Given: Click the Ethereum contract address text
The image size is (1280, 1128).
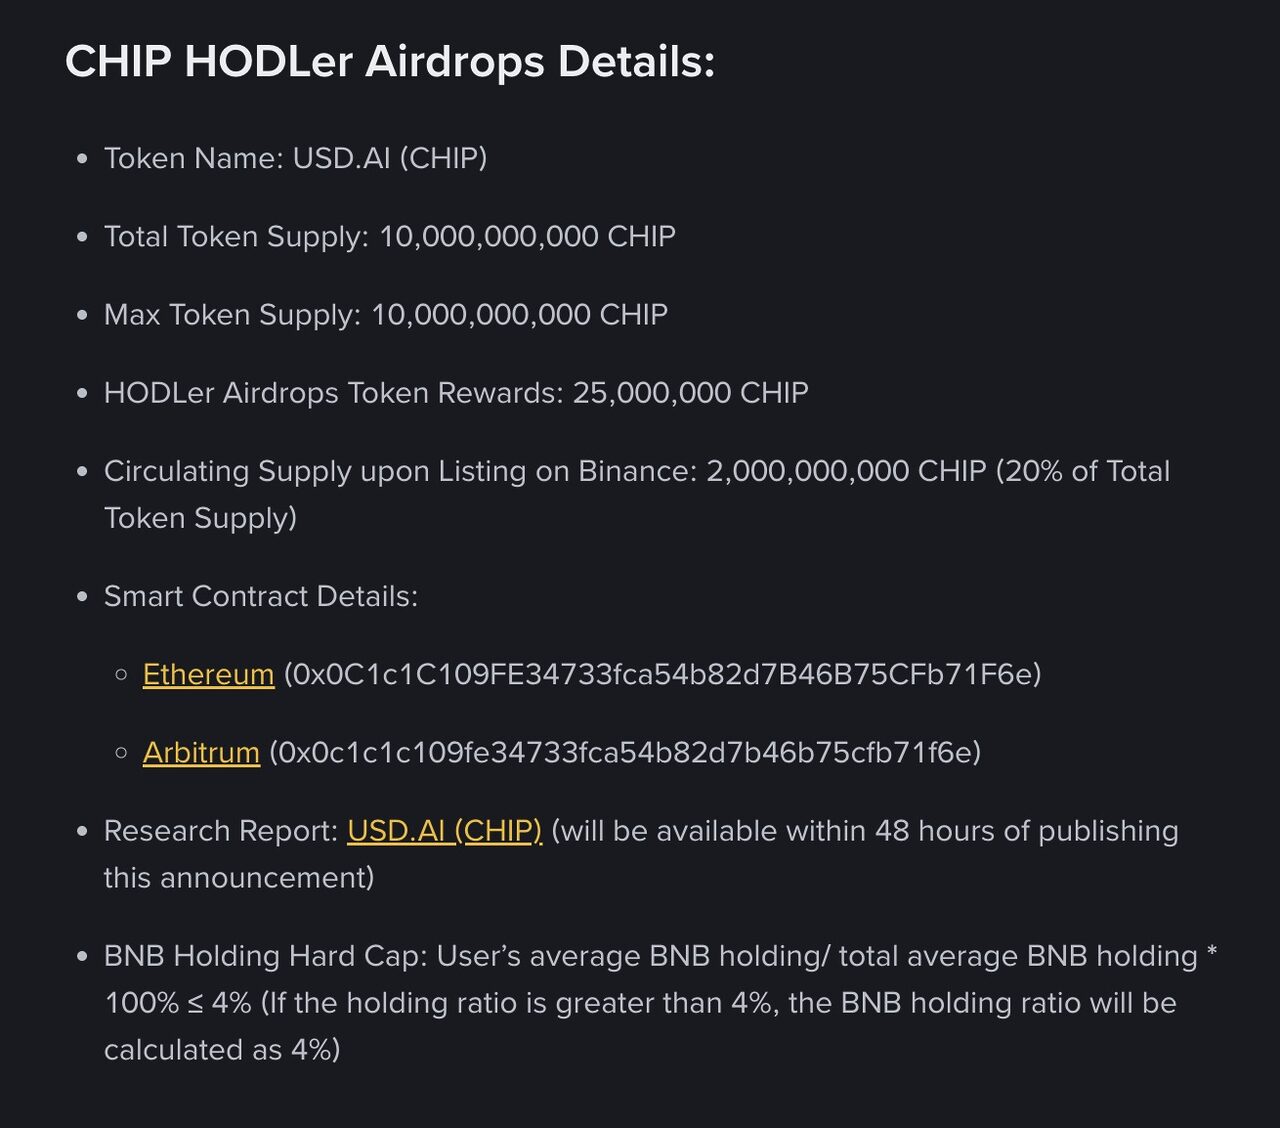Looking at the screenshot, I should pyautogui.click(x=662, y=674).
